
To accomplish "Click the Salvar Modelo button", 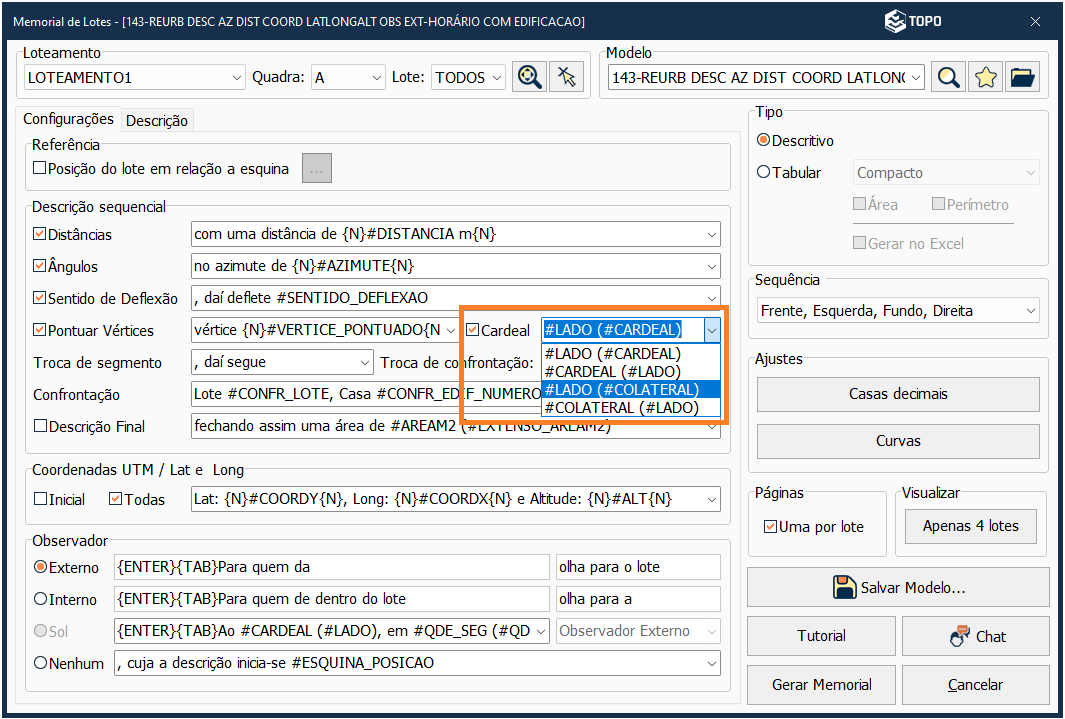I will click(x=897, y=587).
